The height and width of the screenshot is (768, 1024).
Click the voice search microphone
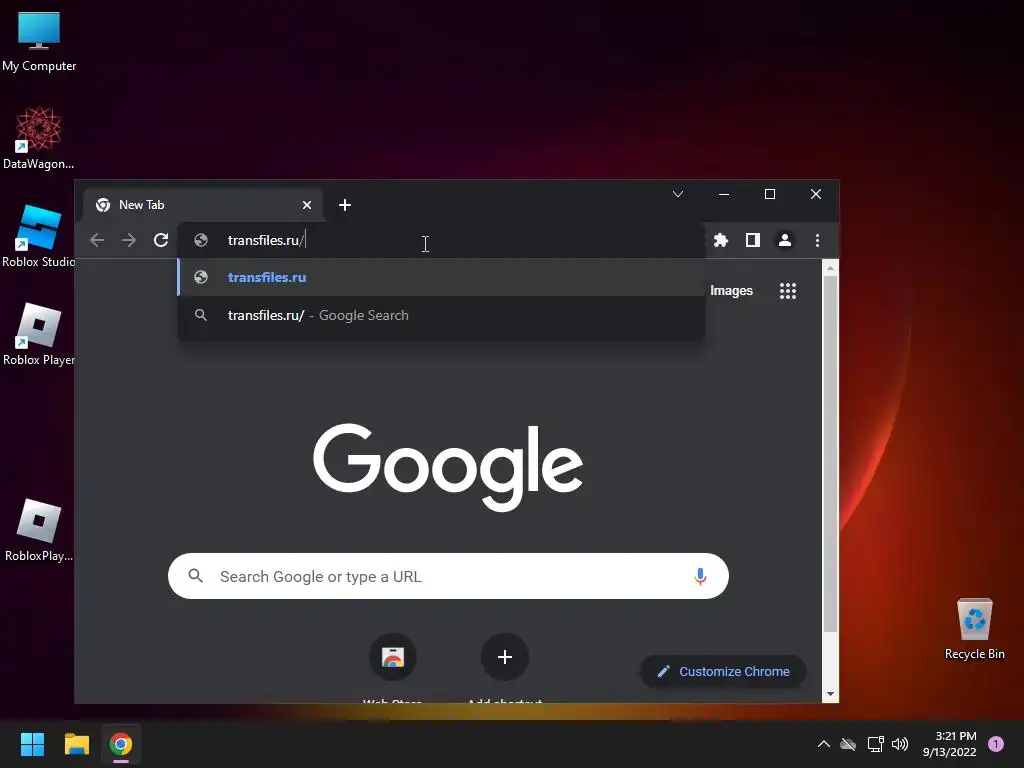coord(700,576)
